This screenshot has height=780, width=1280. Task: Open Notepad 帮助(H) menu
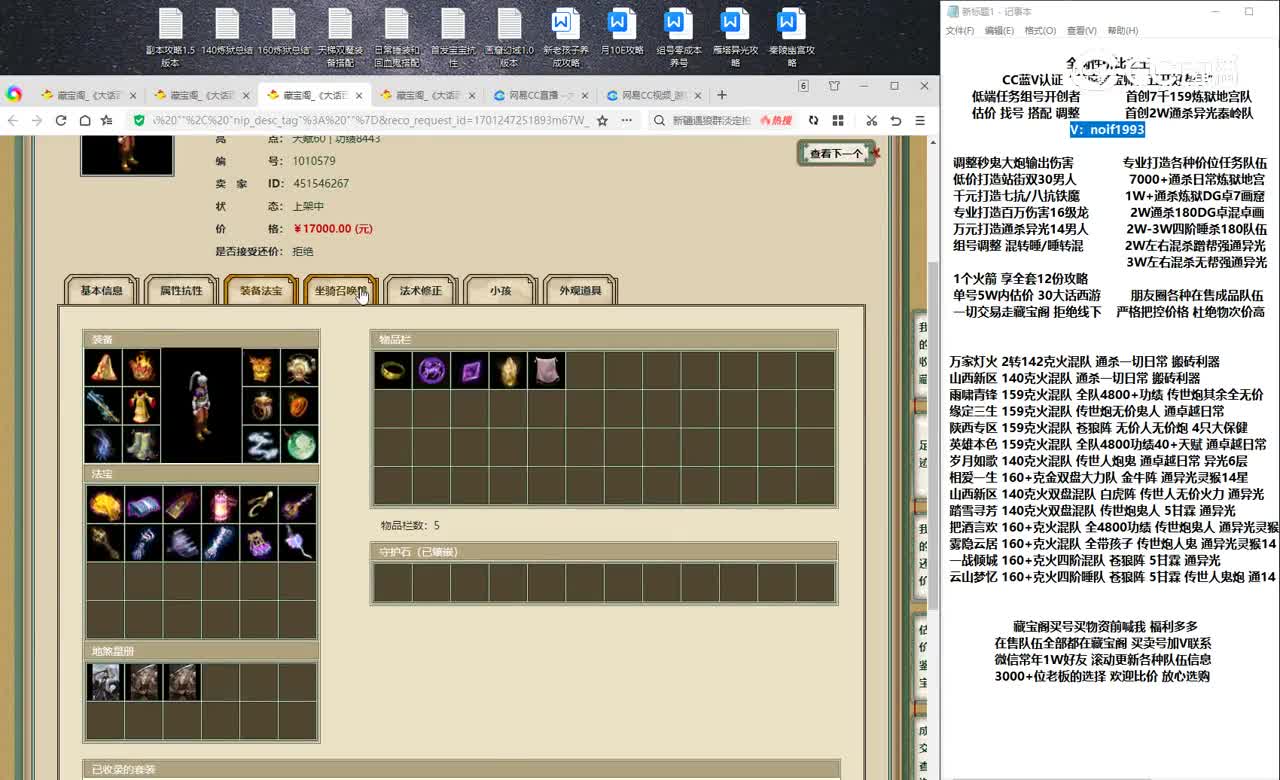1123,31
